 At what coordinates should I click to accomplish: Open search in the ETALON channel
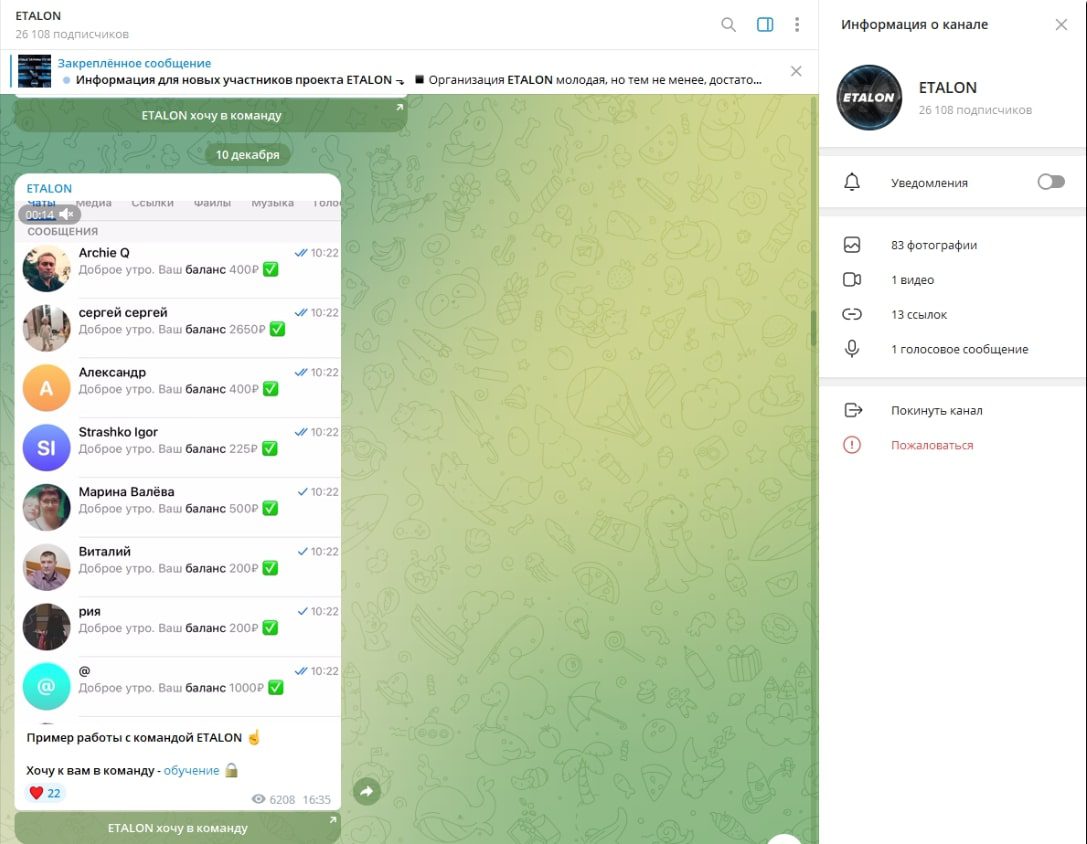[x=728, y=25]
